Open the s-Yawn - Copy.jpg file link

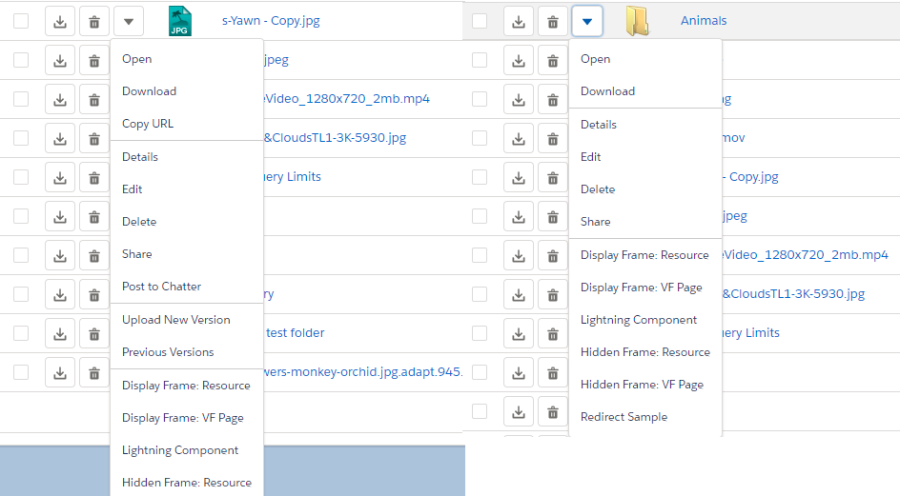[x=270, y=21]
